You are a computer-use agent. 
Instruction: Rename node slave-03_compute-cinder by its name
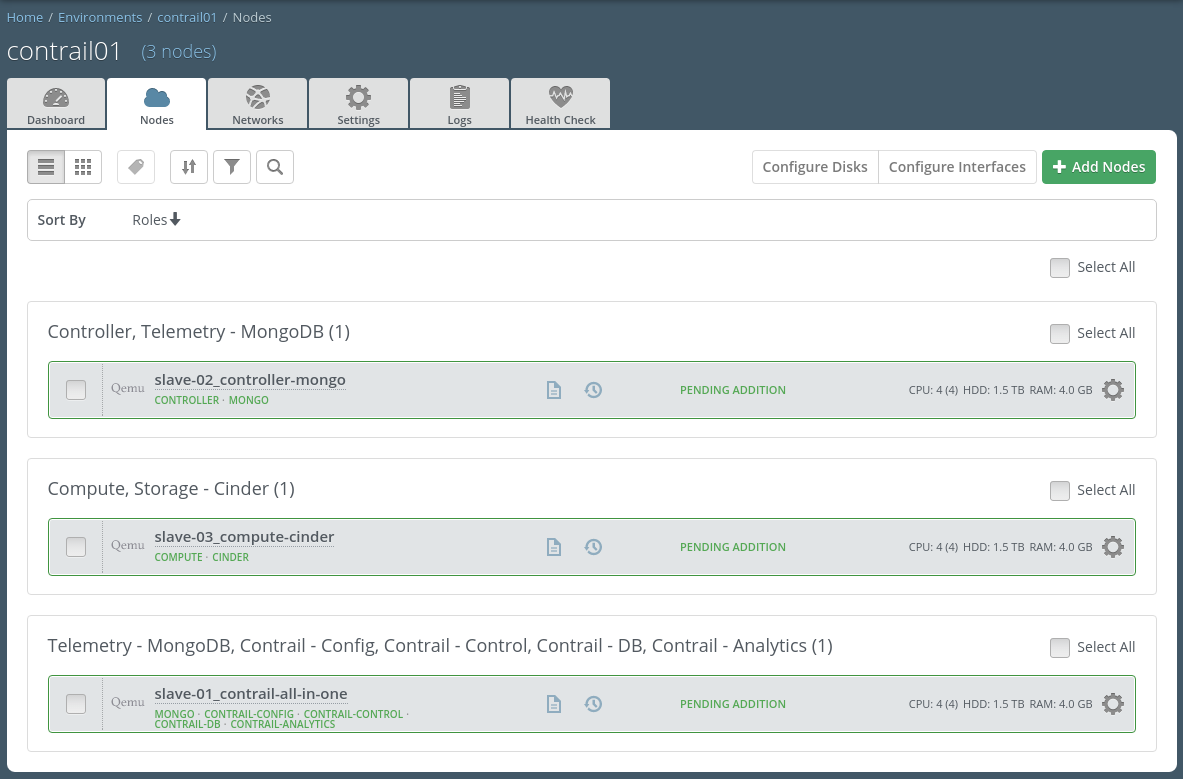[244, 536]
